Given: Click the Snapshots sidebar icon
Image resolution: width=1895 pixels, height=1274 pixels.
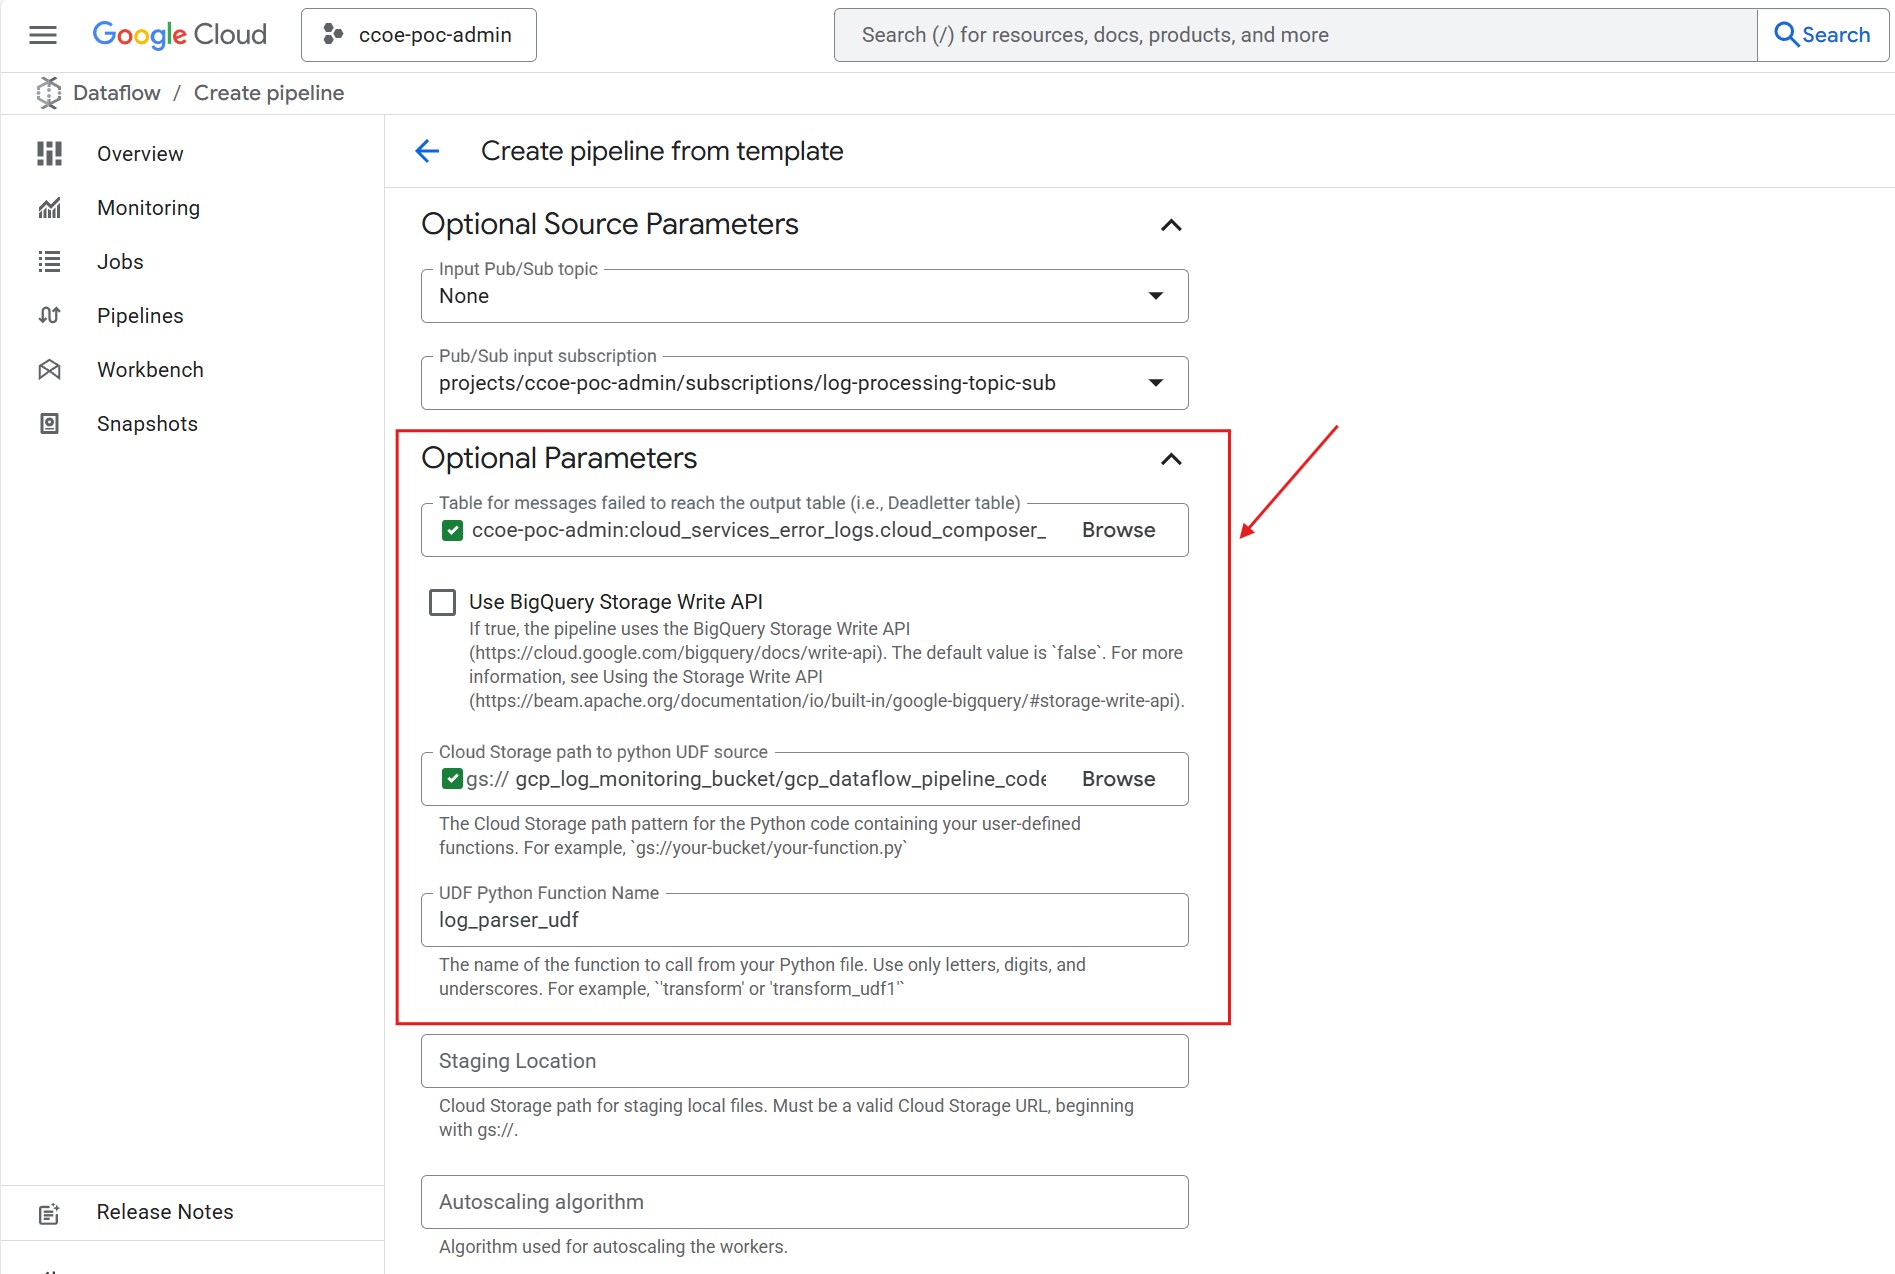Looking at the screenshot, I should 49,424.
